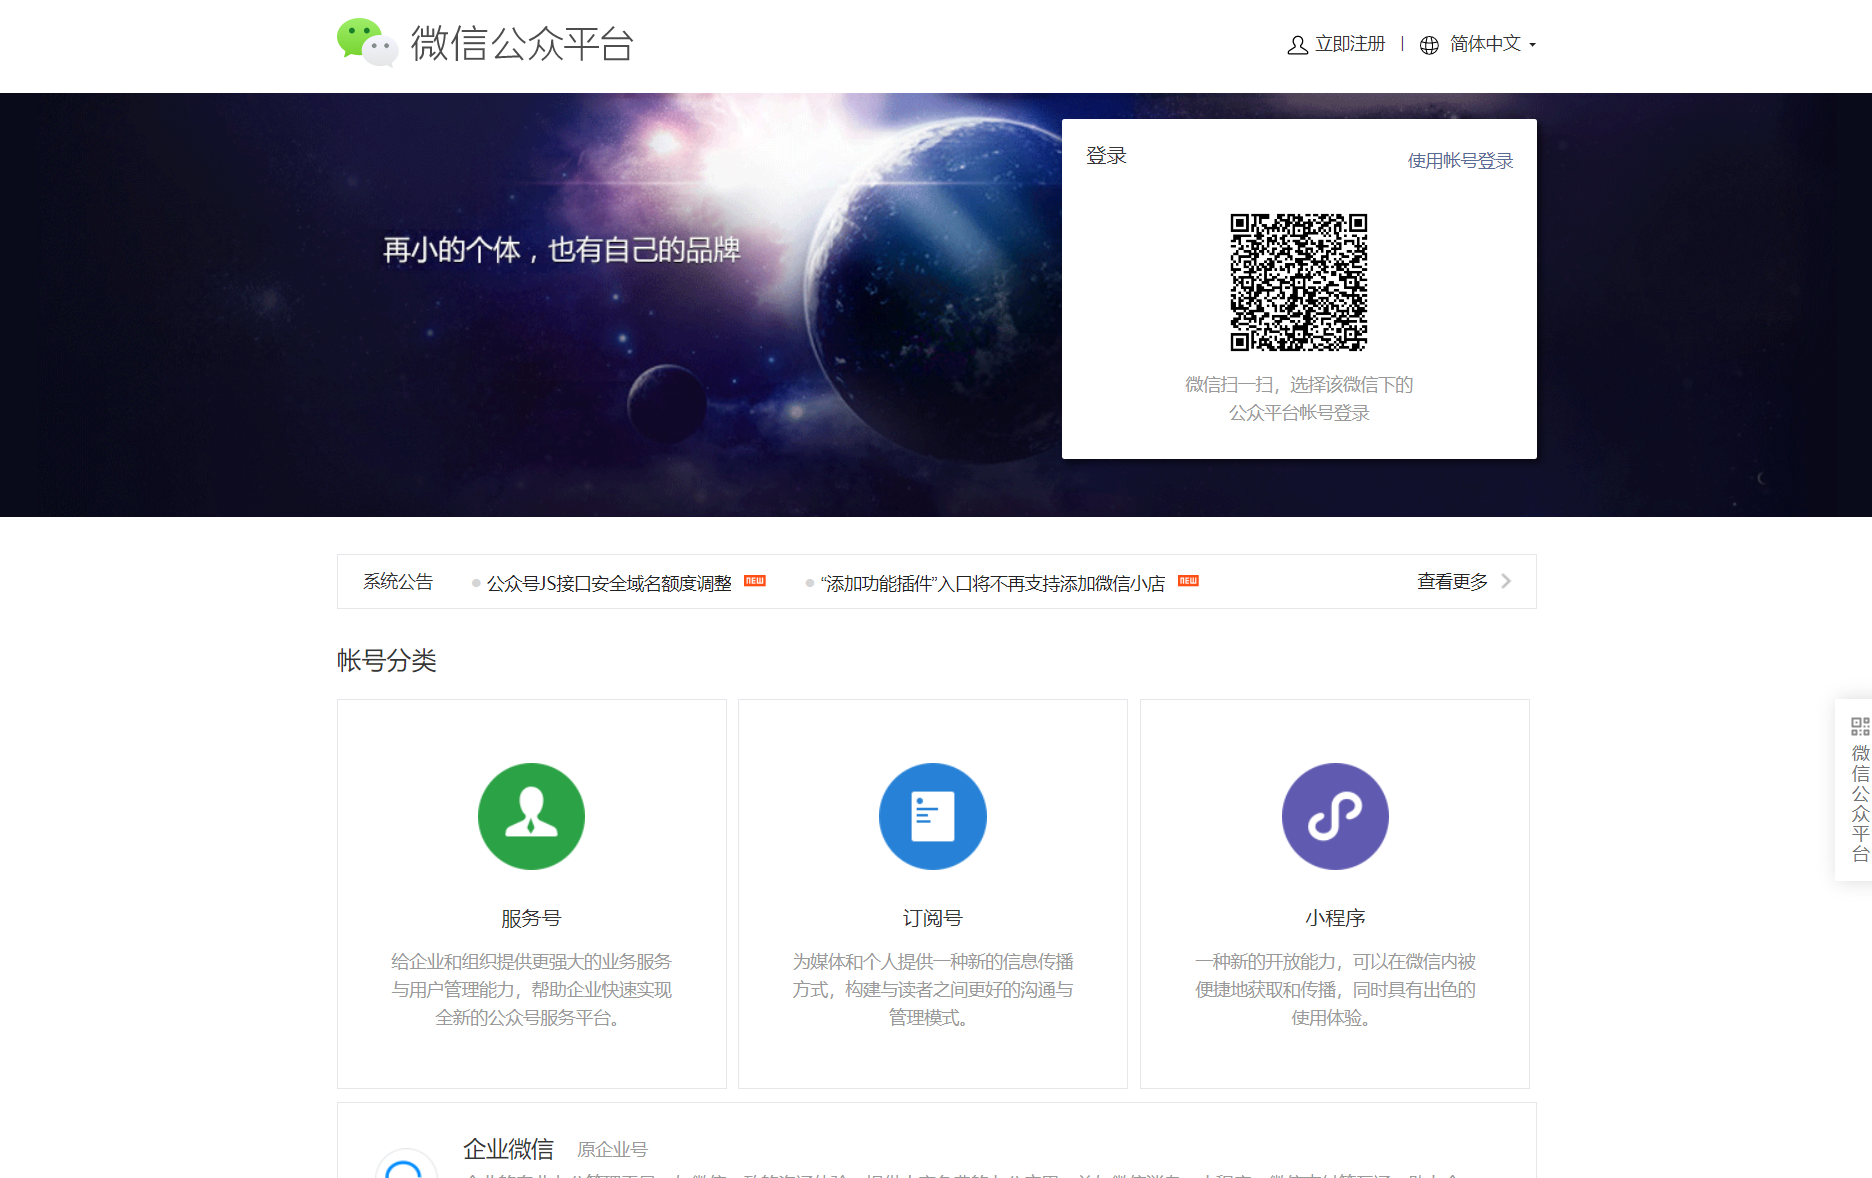This screenshot has height=1178, width=1872.
Task: Click the chevron next to 查看更多
Action: tap(1506, 580)
